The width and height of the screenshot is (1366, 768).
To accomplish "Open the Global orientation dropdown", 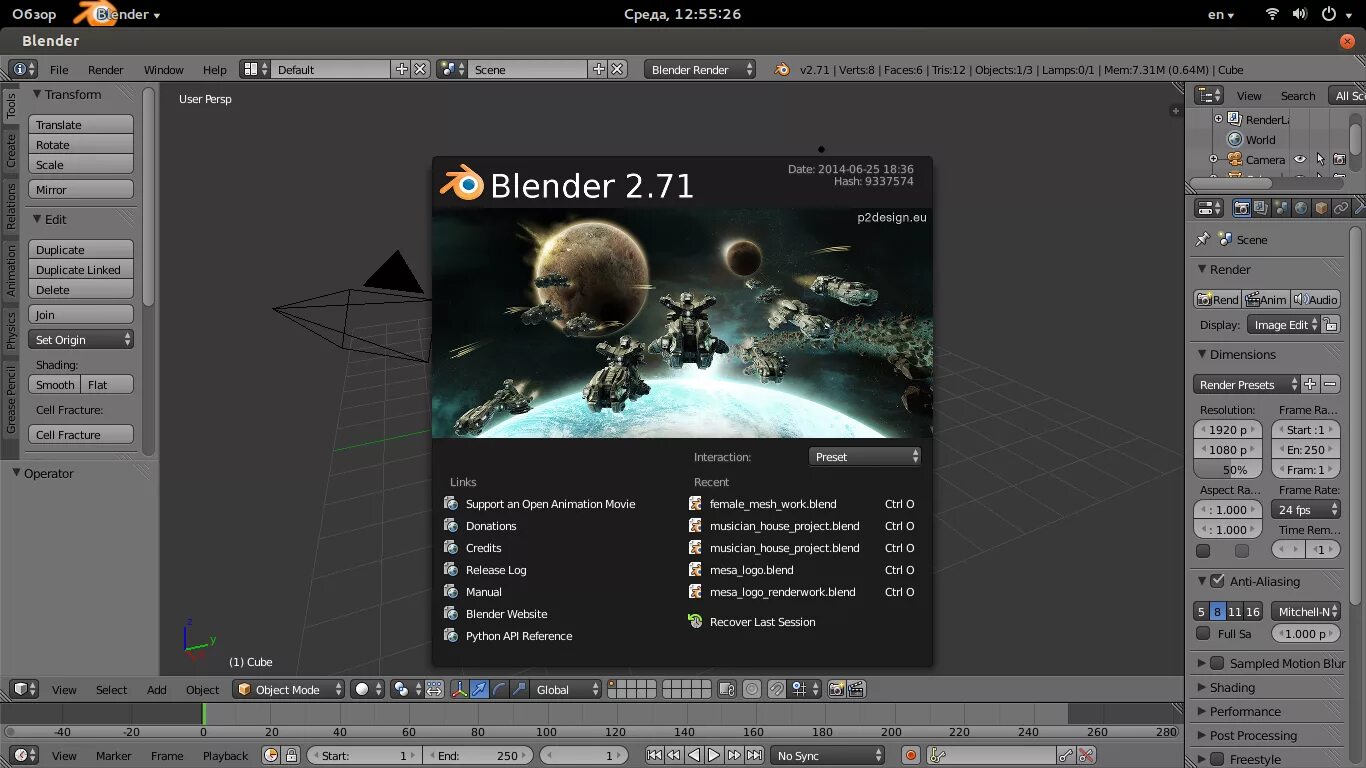I will [567, 689].
